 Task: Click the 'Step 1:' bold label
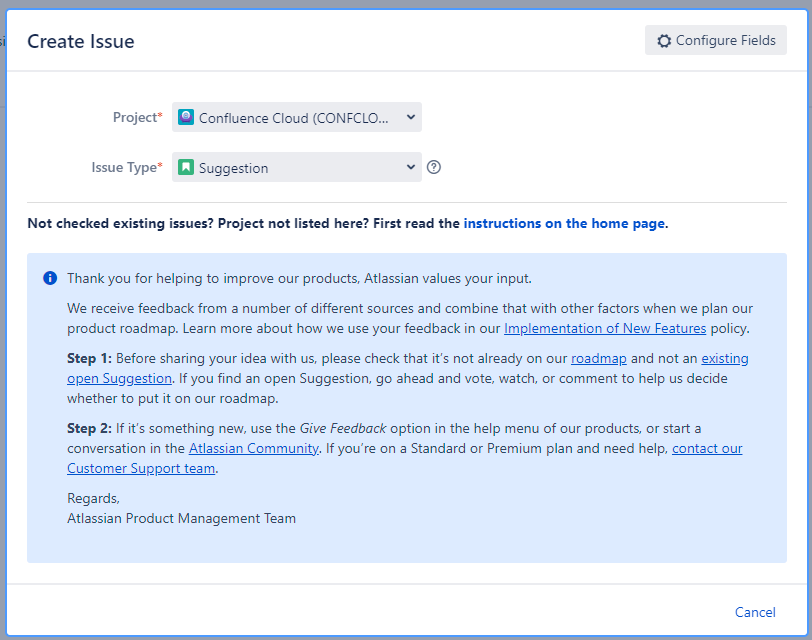pyautogui.click(x=89, y=358)
